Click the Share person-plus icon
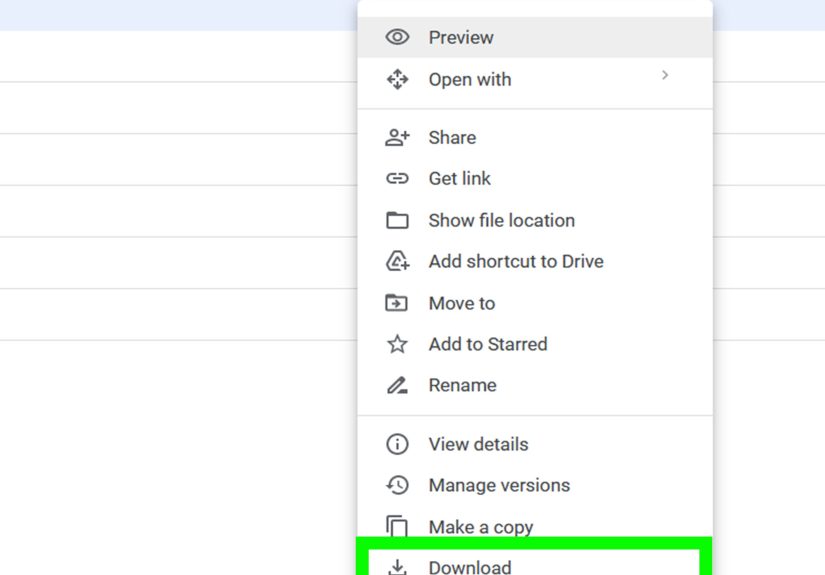 click(x=397, y=137)
